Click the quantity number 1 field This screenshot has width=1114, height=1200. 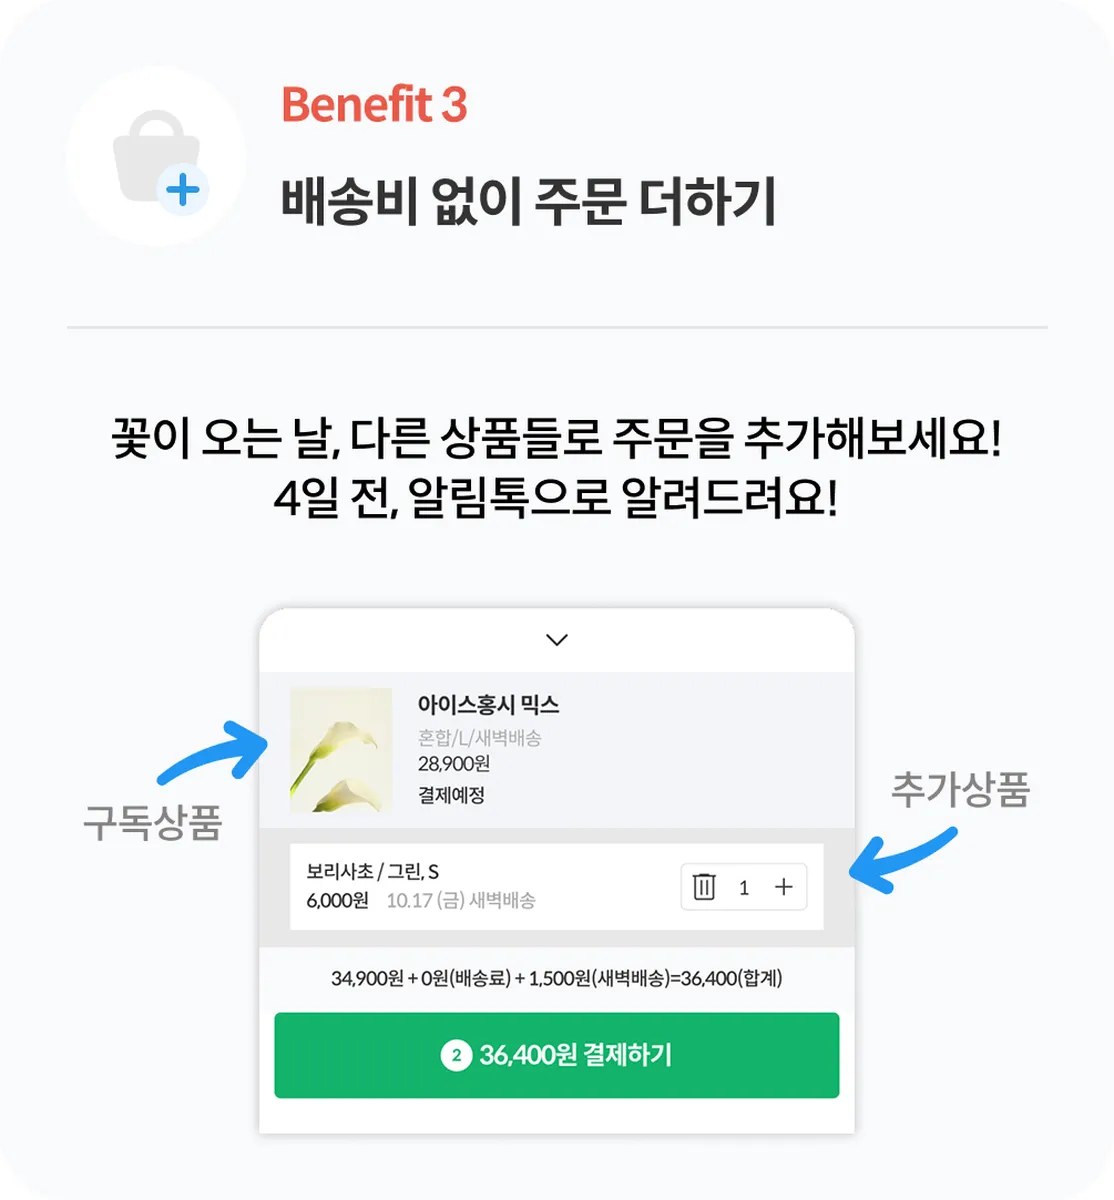click(x=744, y=888)
